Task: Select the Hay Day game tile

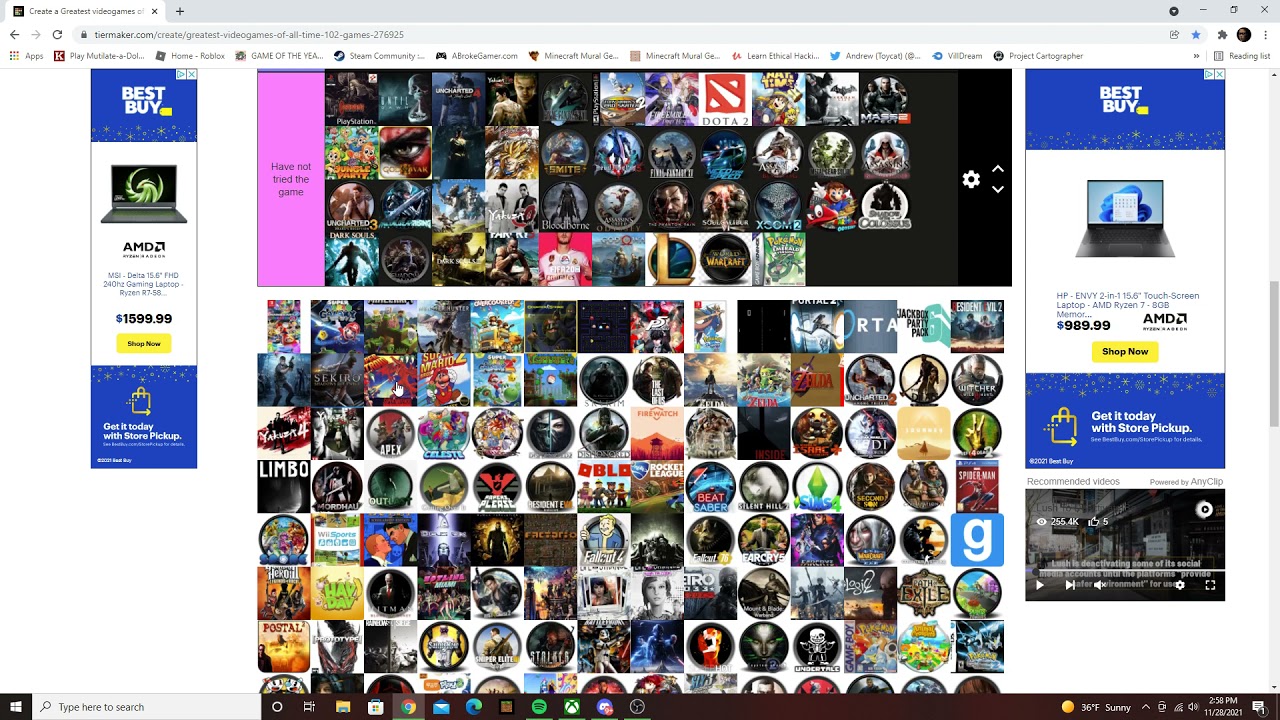Action: (x=337, y=594)
